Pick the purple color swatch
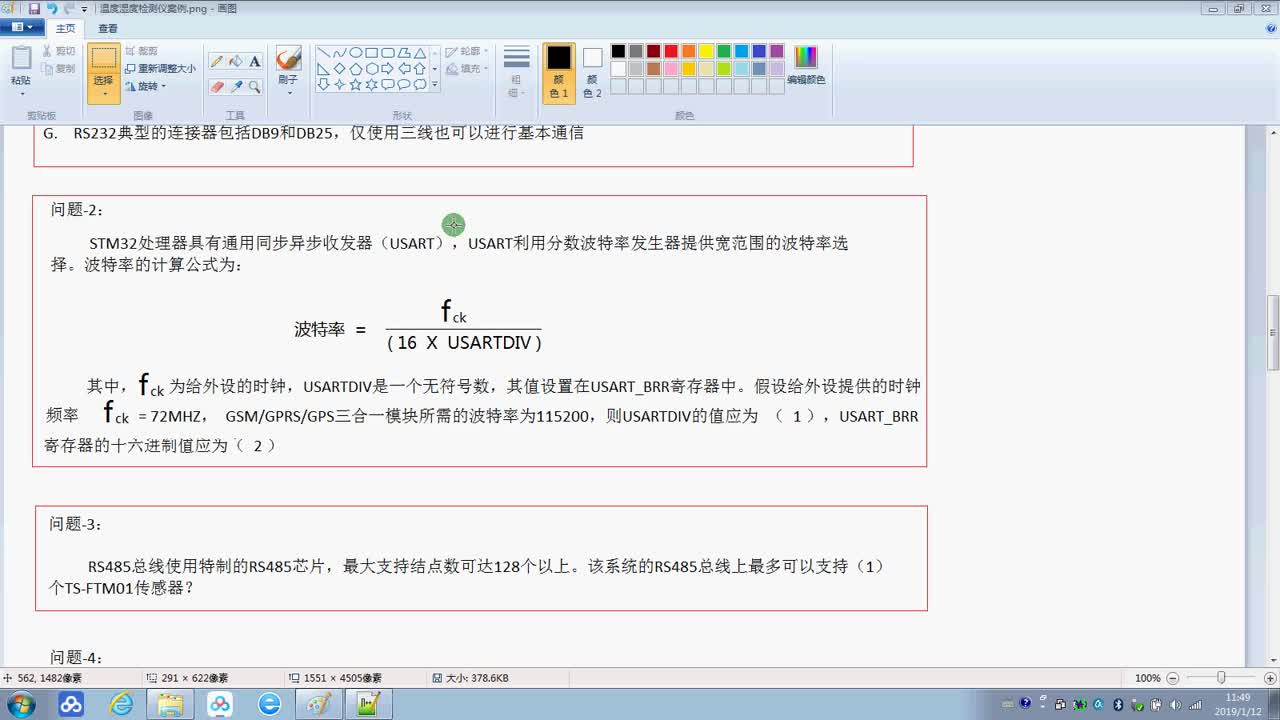This screenshot has width=1280, height=720. point(777,51)
